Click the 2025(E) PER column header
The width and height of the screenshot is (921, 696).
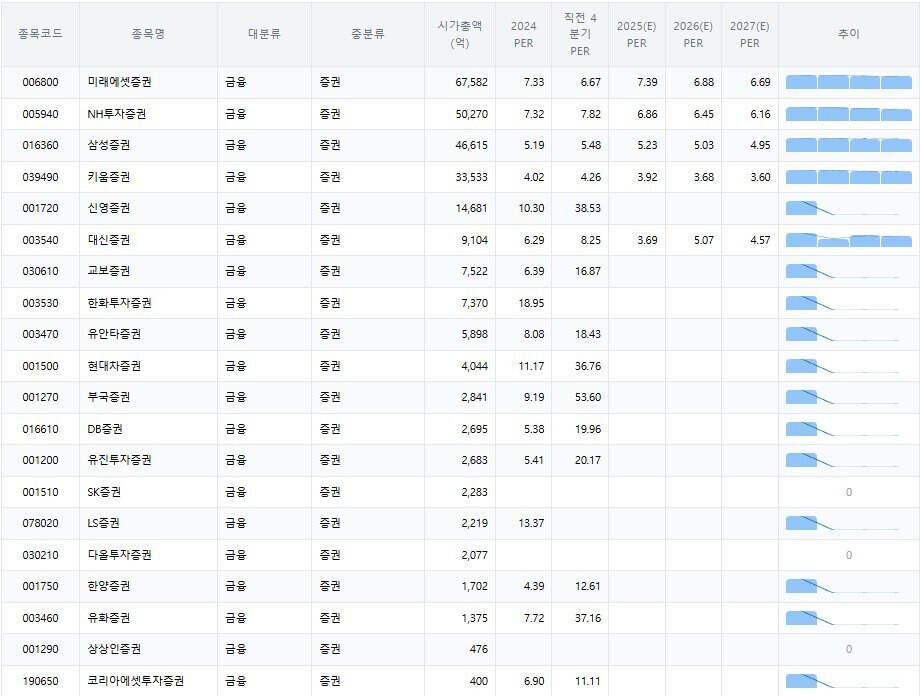pyautogui.click(x=636, y=34)
